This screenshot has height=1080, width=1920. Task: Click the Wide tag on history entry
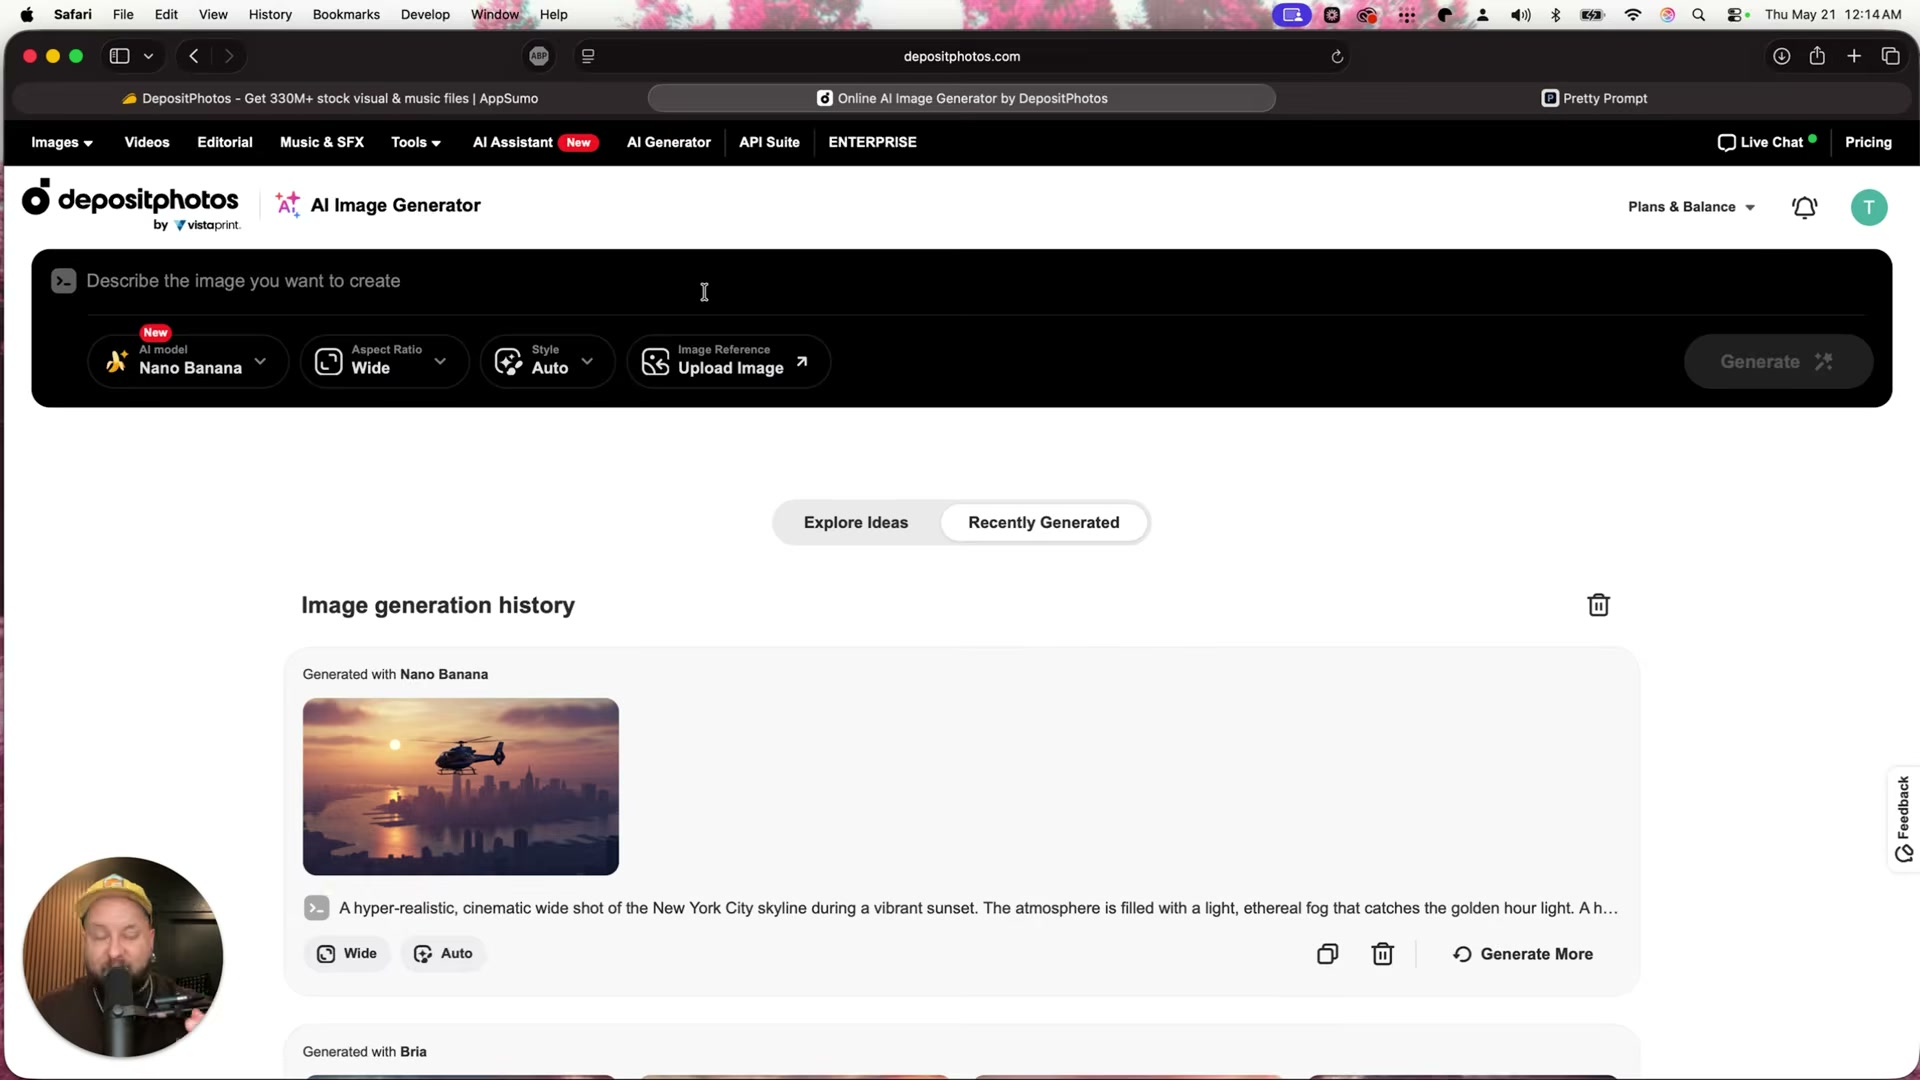point(347,954)
